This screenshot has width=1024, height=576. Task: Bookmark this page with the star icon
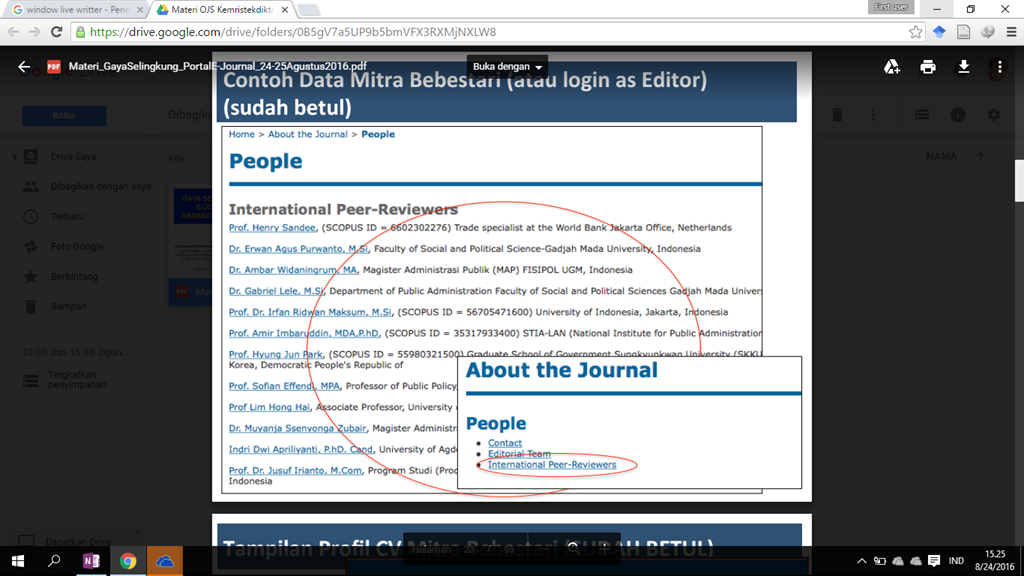click(x=916, y=32)
